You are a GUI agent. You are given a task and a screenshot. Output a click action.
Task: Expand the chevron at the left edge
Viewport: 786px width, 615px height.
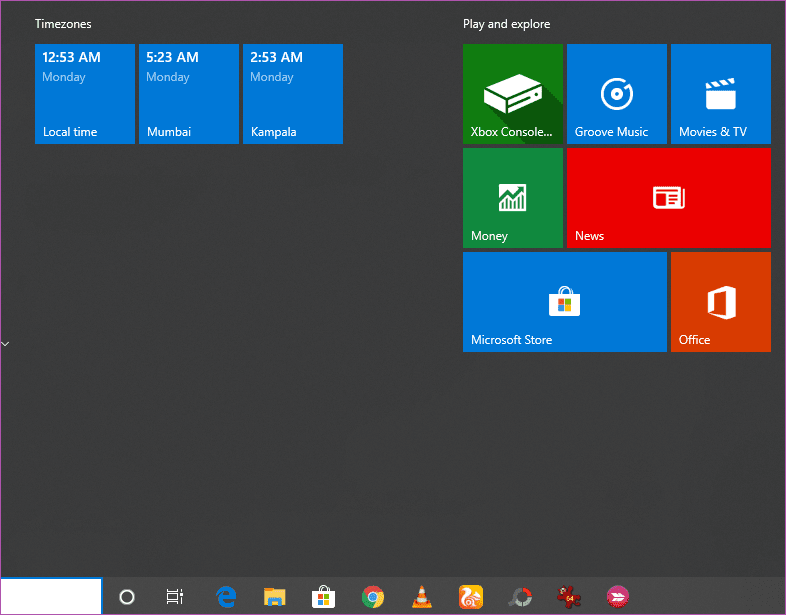click(x=5, y=344)
